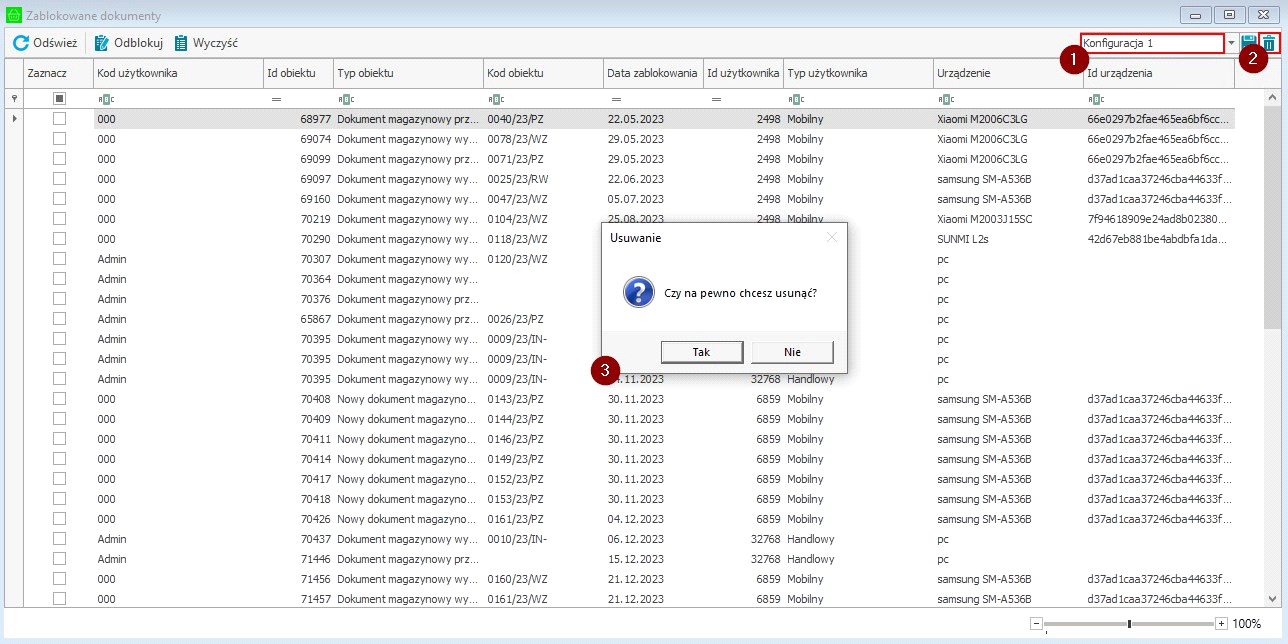Click filter operator icon under Id obiektu
Viewport: 1288px width, 644px height.
click(276, 99)
